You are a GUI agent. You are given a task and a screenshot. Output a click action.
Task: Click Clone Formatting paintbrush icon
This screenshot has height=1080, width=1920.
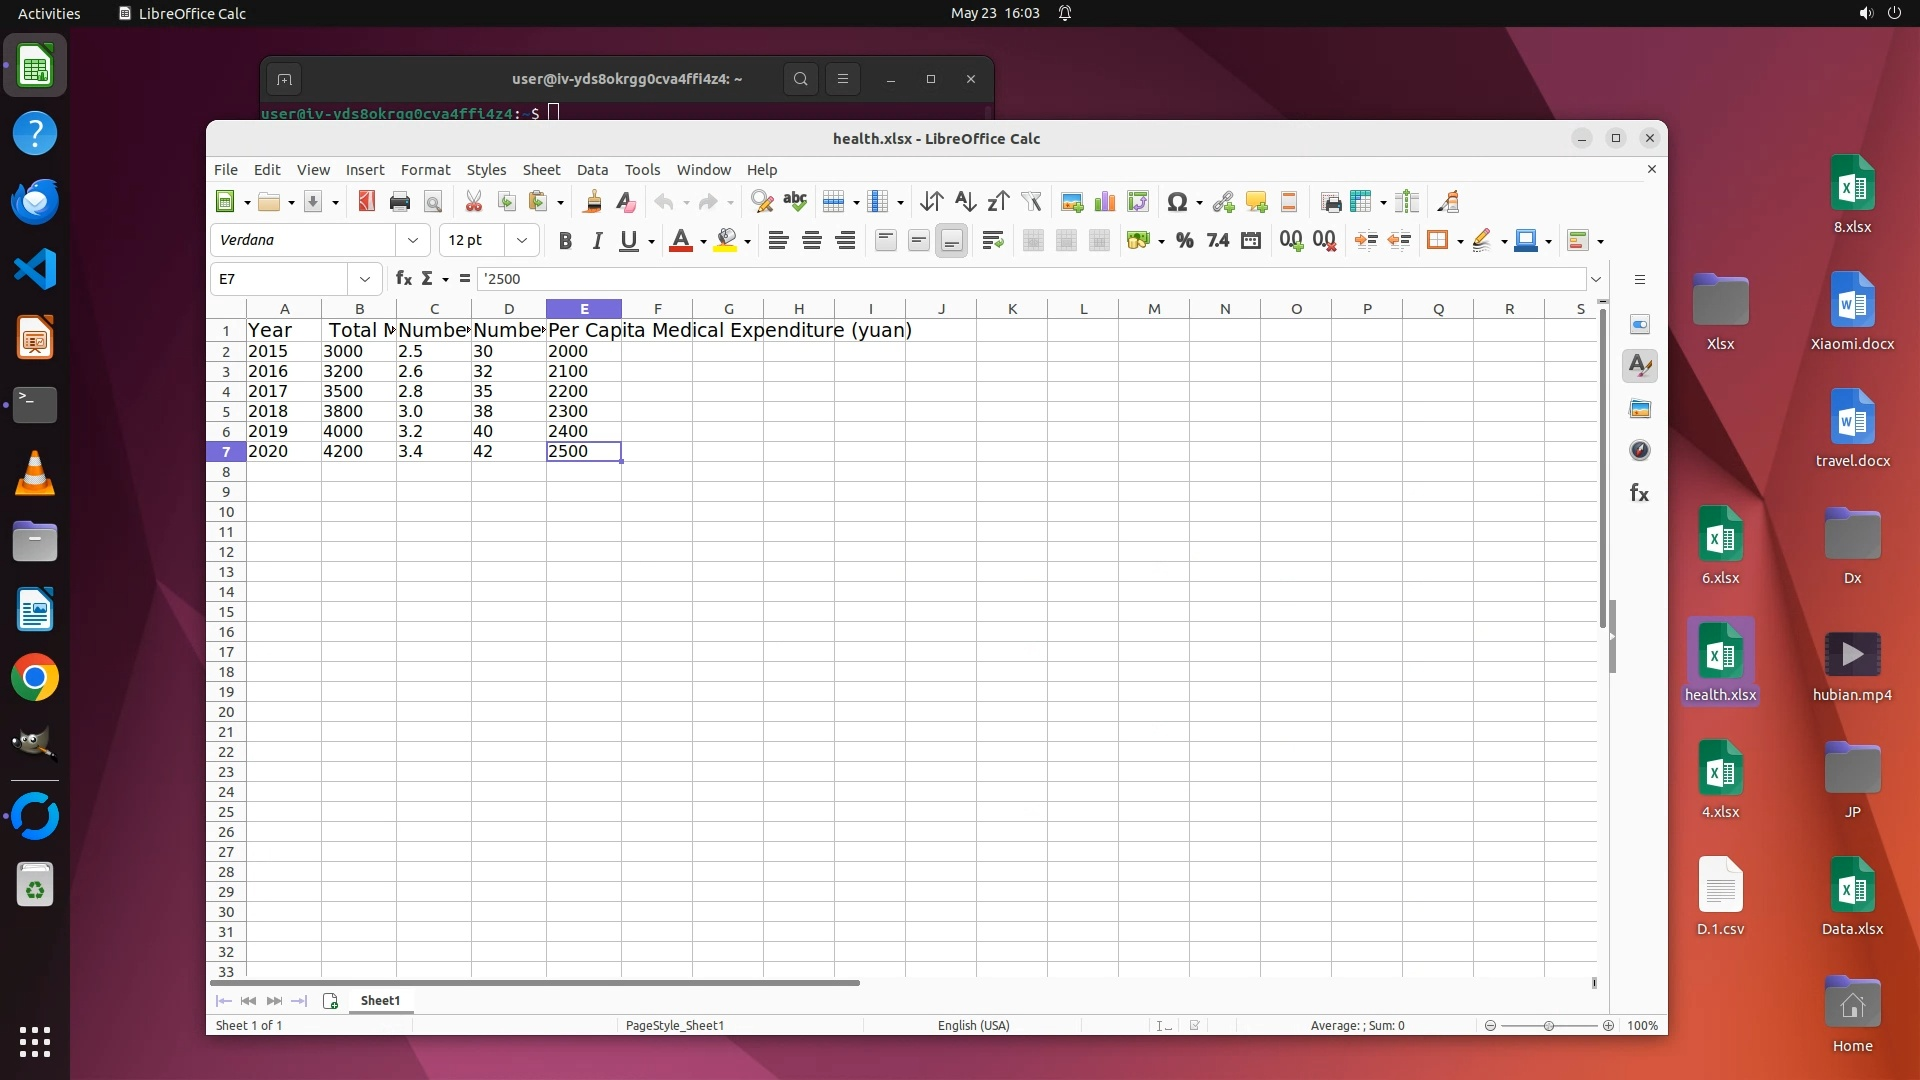tap(592, 202)
